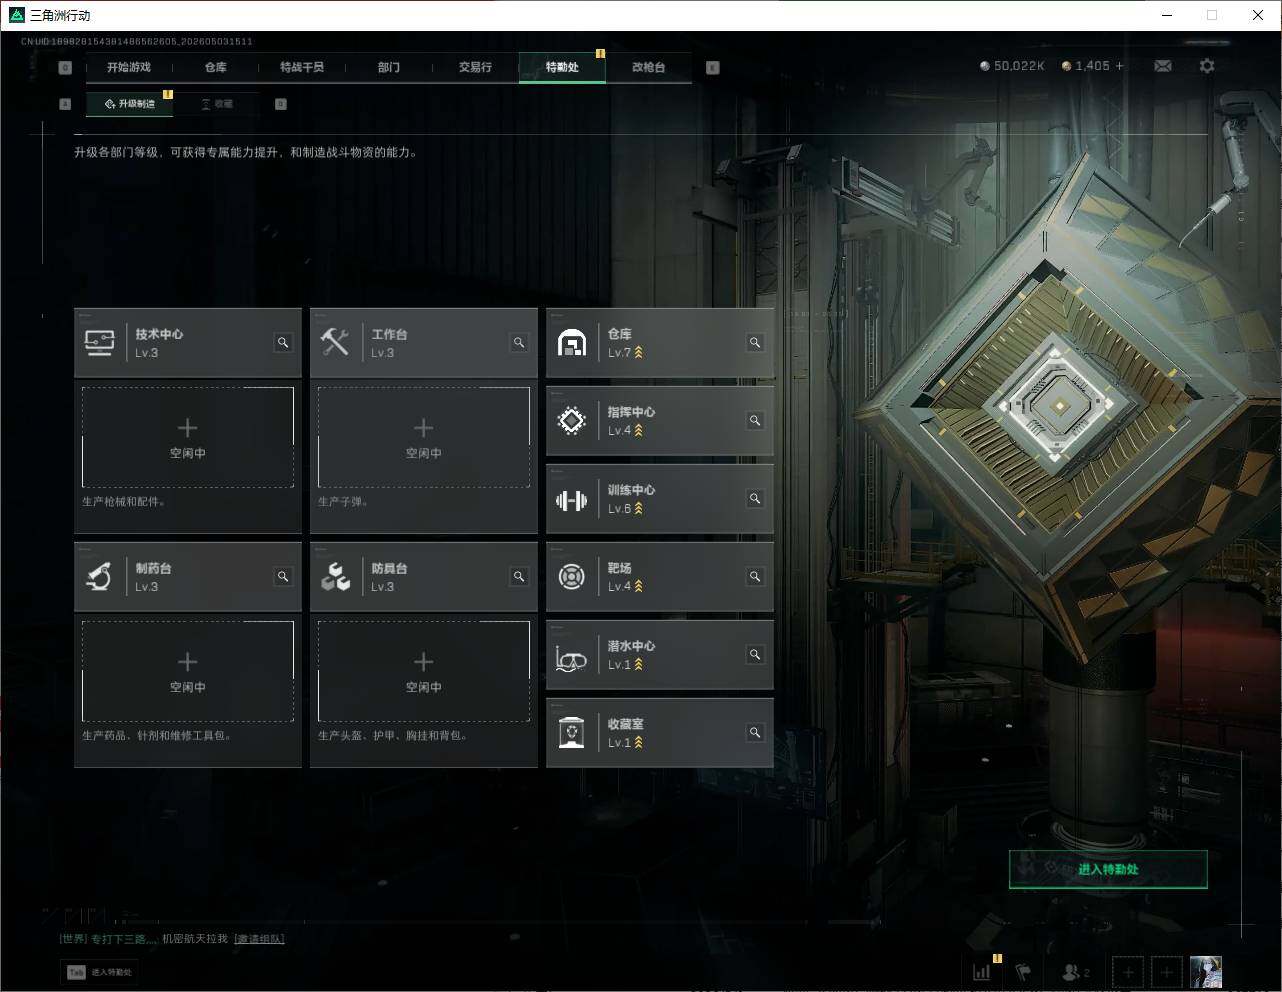1282x992 pixels.
Task: Click the 防具台 cubes icon
Action: pos(335,577)
